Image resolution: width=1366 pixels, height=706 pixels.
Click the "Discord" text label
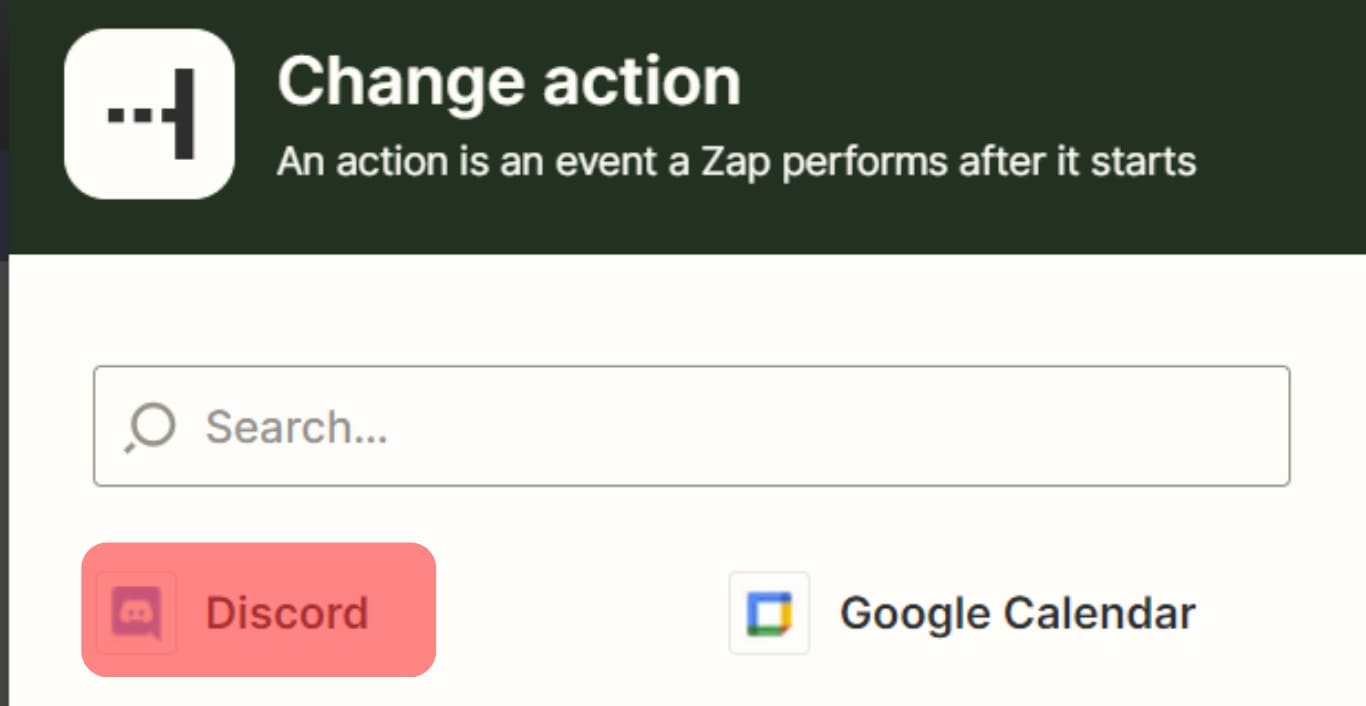point(287,613)
